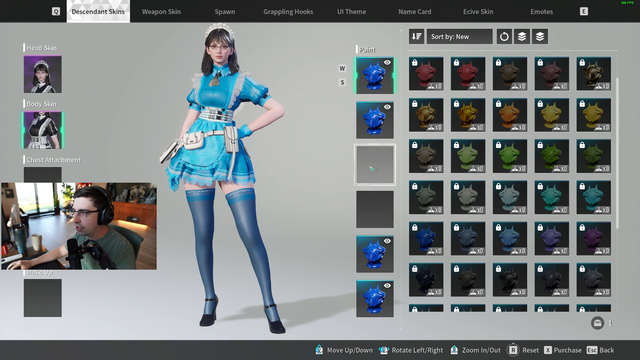Click the circular reset paint icon
This screenshot has height=360, width=640.
(504, 36)
